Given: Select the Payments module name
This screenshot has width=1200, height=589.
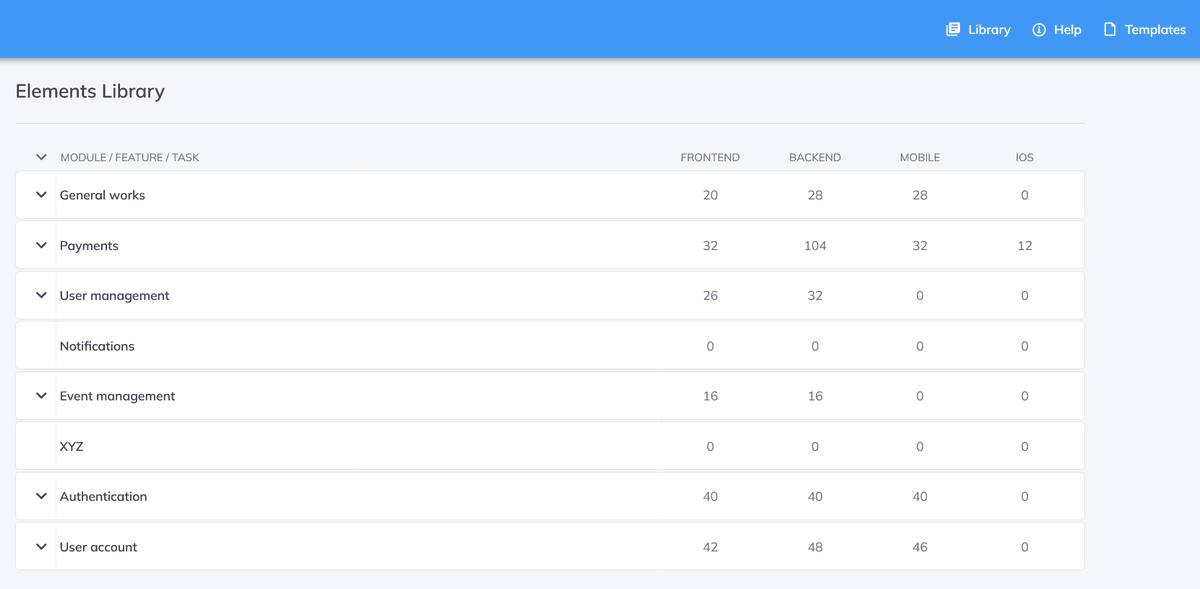Looking at the screenshot, I should 89,246.
